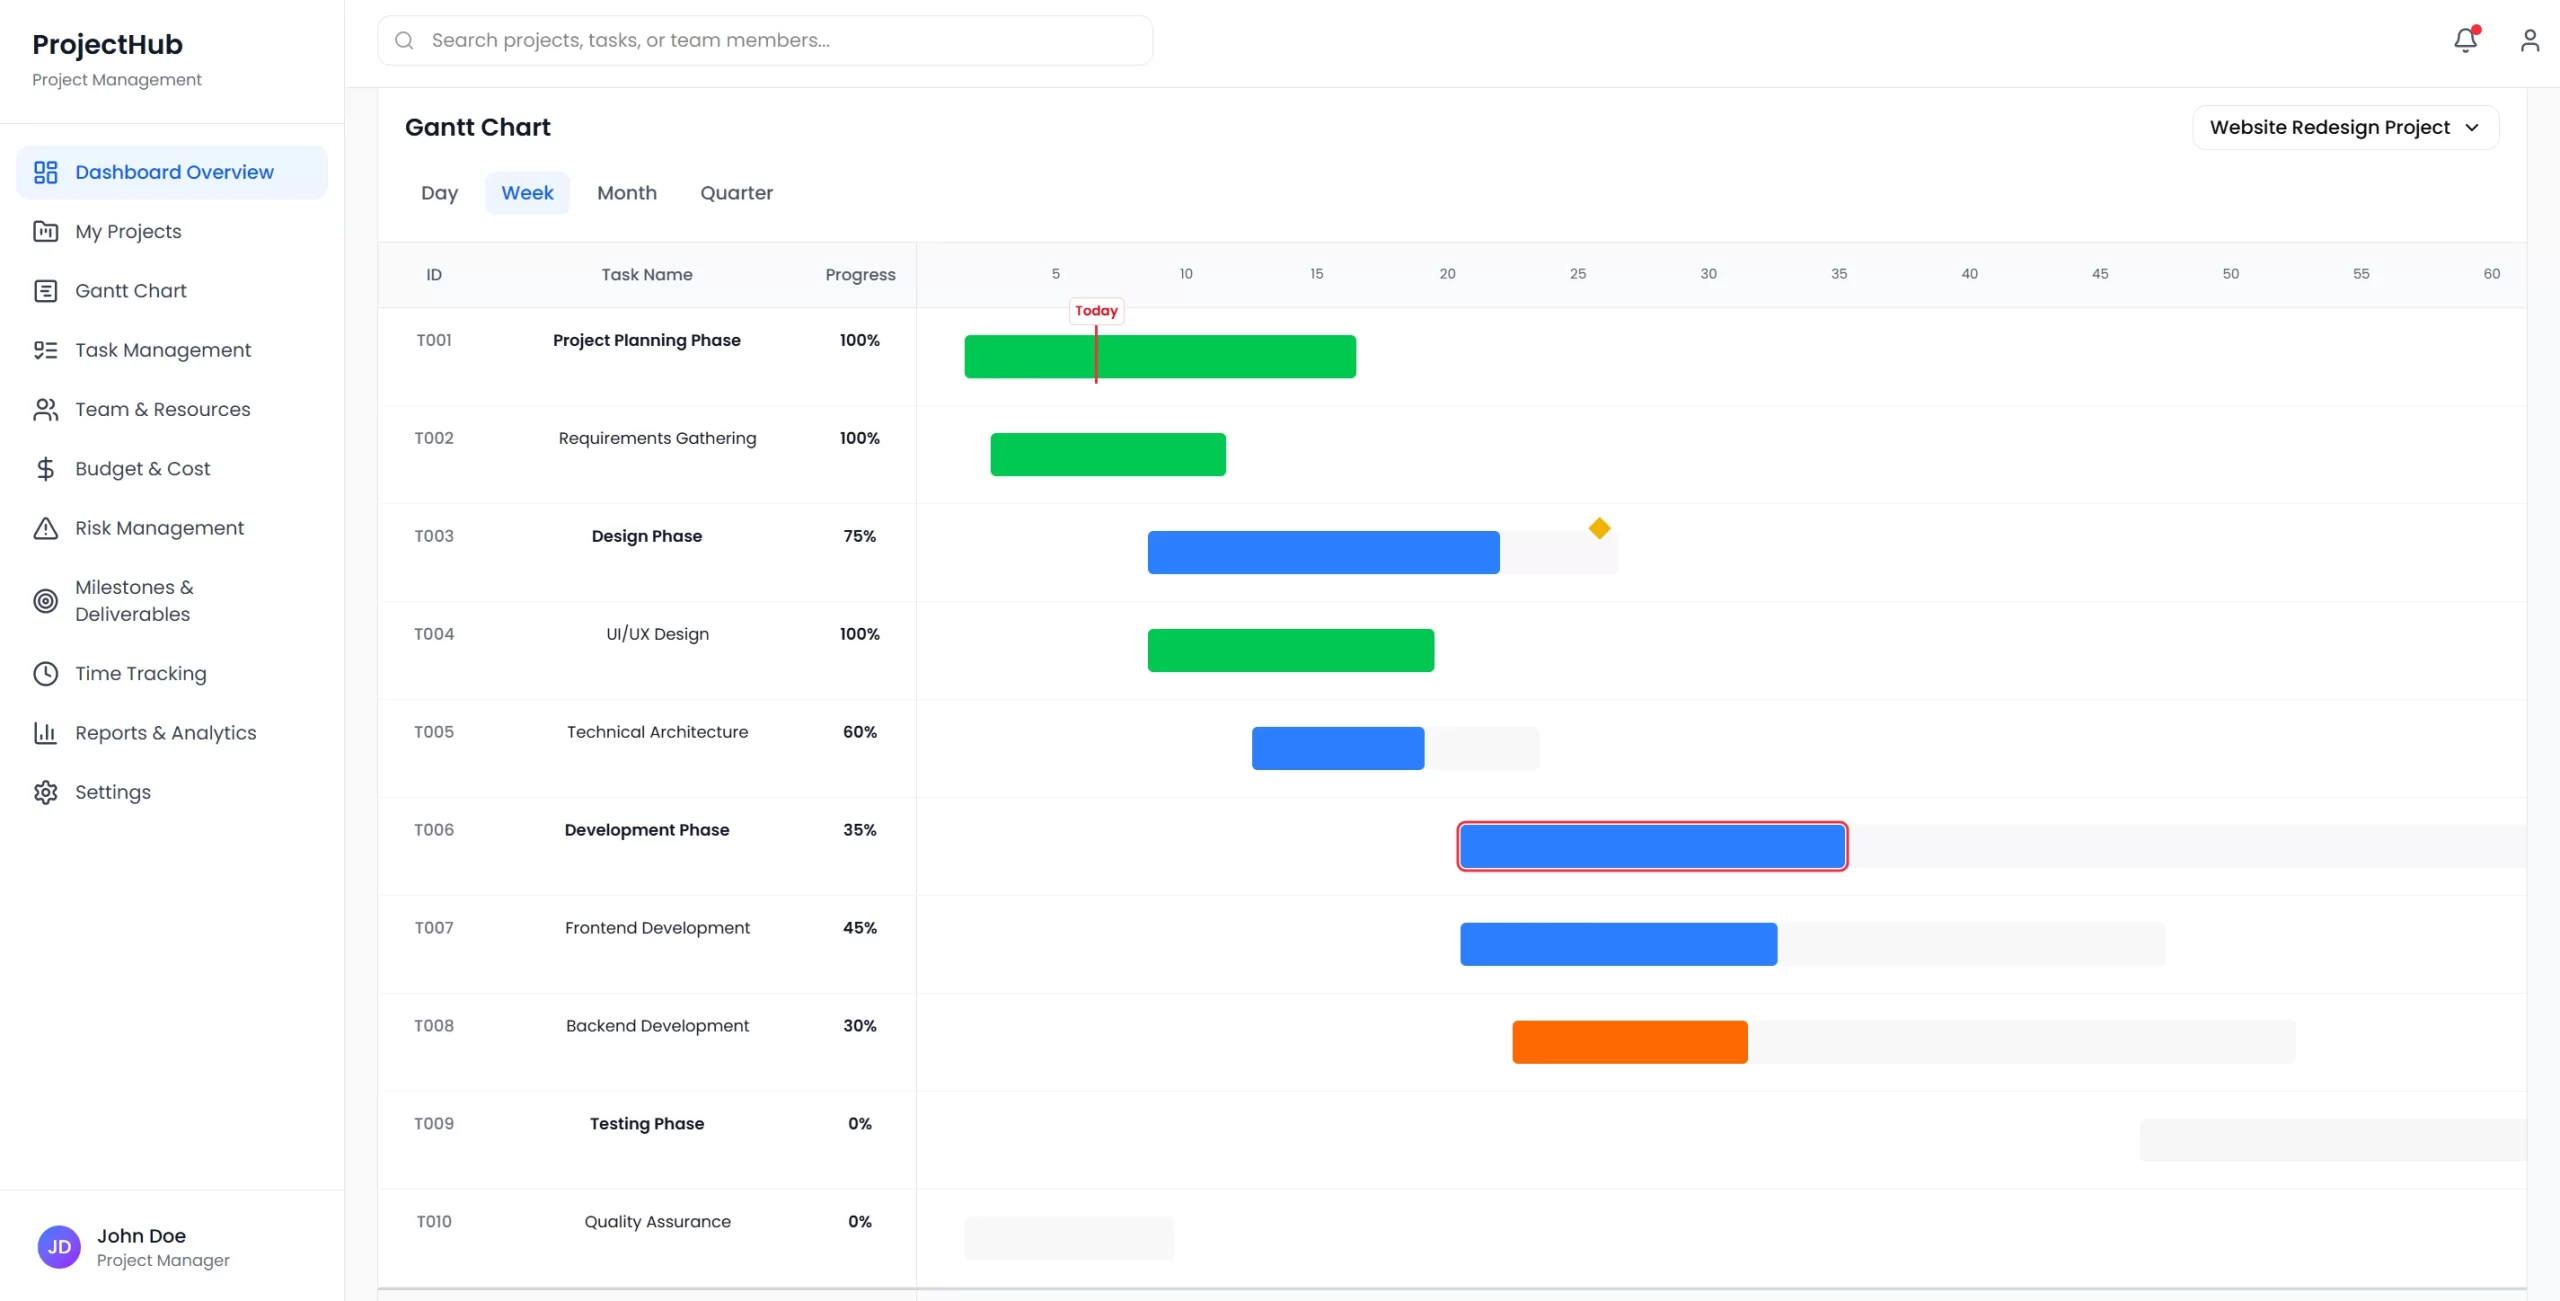2560x1301 pixels.
Task: Switch to Quarter view
Action: click(736, 192)
